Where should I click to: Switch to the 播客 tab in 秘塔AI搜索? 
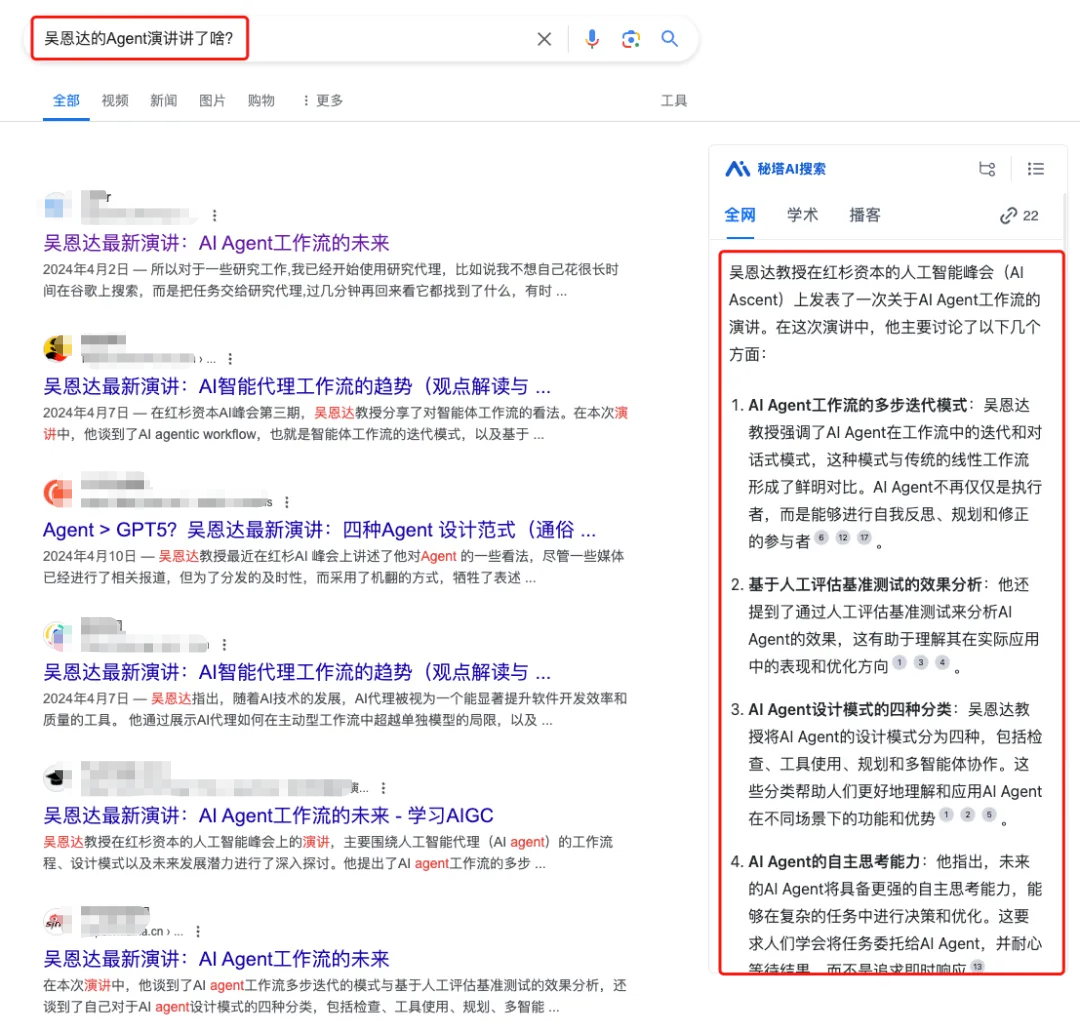coord(865,216)
